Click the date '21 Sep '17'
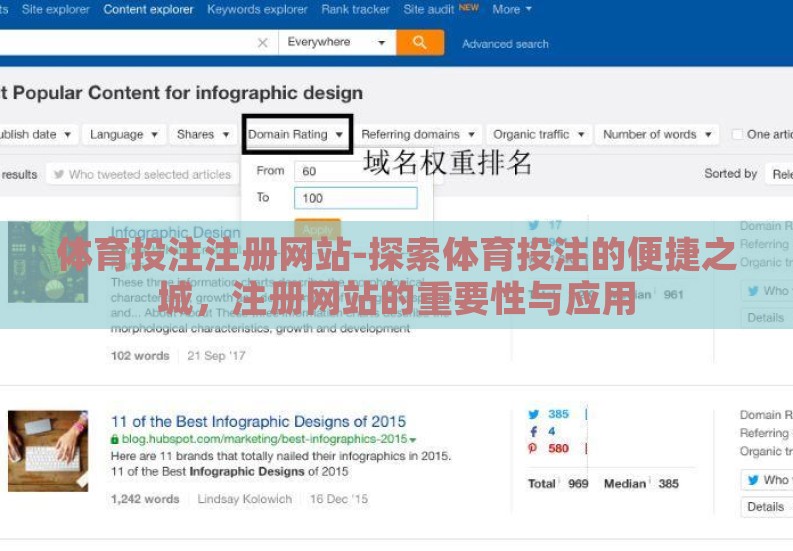 pyautogui.click(x=216, y=356)
